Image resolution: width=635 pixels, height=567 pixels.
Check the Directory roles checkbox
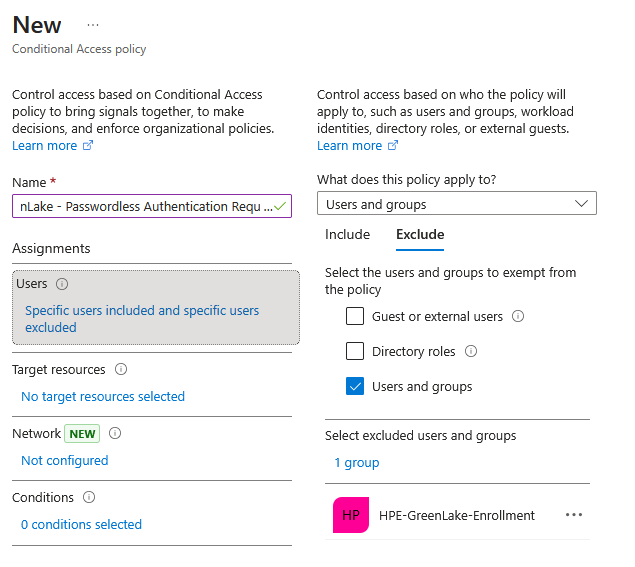coord(355,352)
